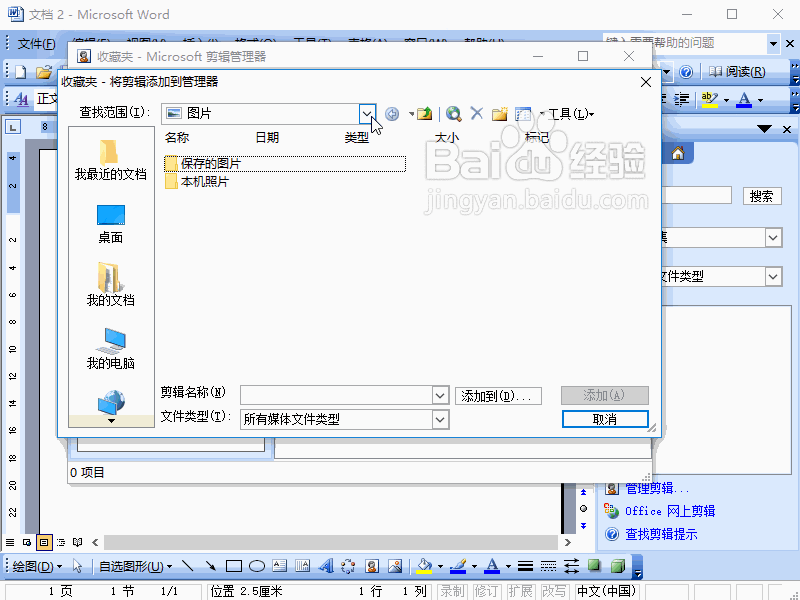Select the Rectangle tool in Drawing toolbar
Image resolution: width=800 pixels, height=600 pixels.
(234, 566)
